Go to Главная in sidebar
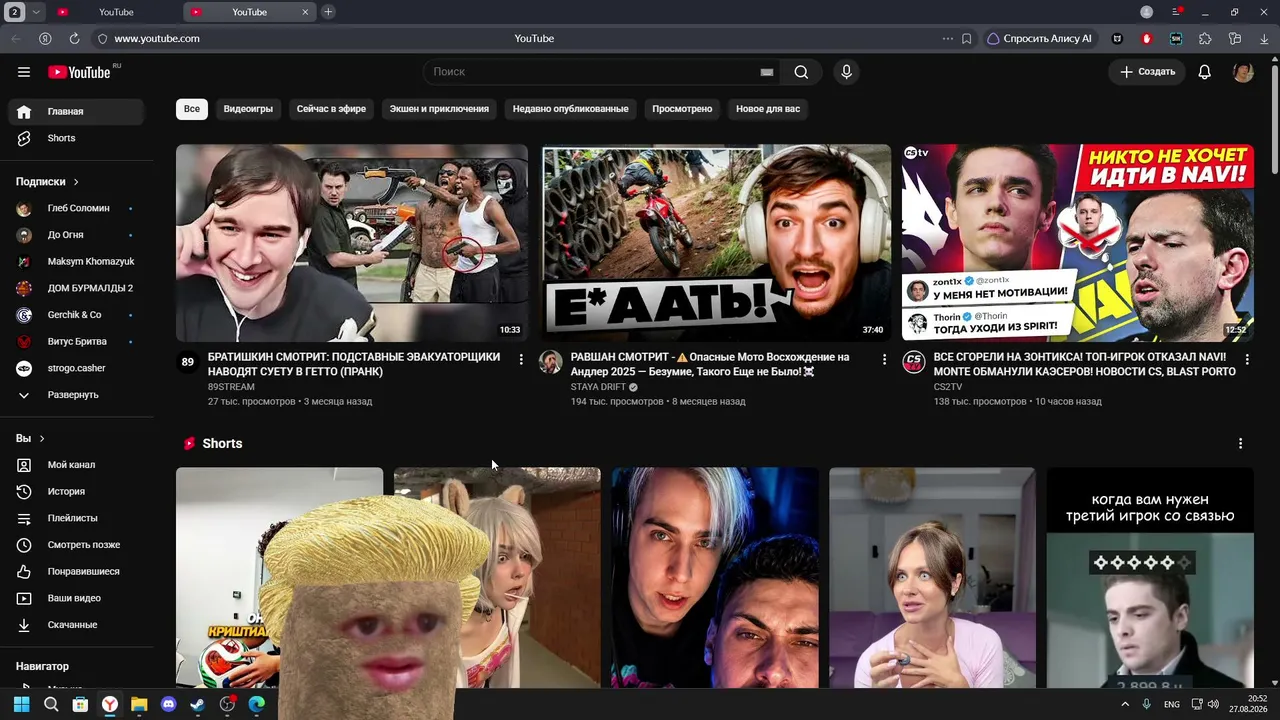The image size is (1280, 720). coord(76,112)
